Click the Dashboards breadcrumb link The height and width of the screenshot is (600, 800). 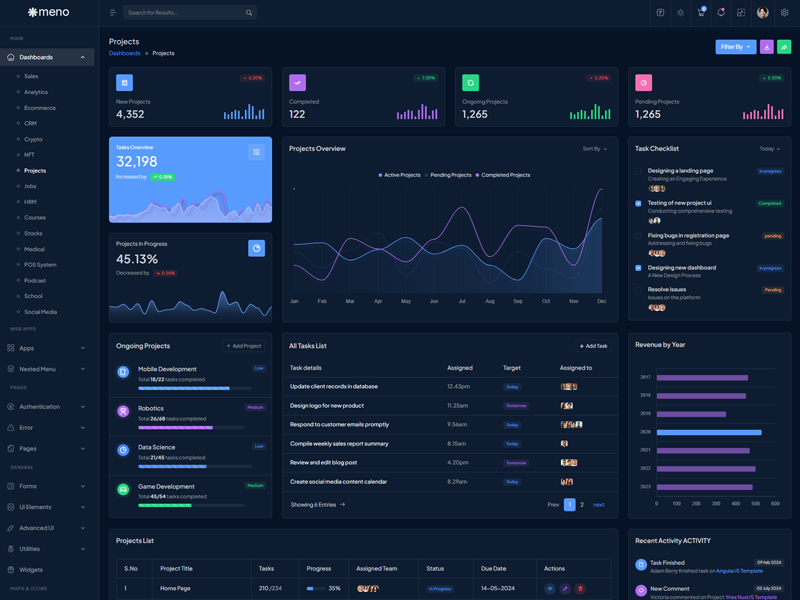tap(124, 53)
